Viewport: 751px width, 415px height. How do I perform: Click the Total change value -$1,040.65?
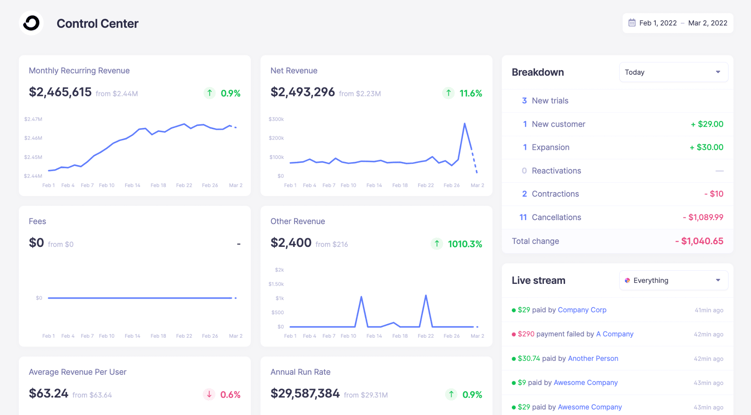pos(699,241)
